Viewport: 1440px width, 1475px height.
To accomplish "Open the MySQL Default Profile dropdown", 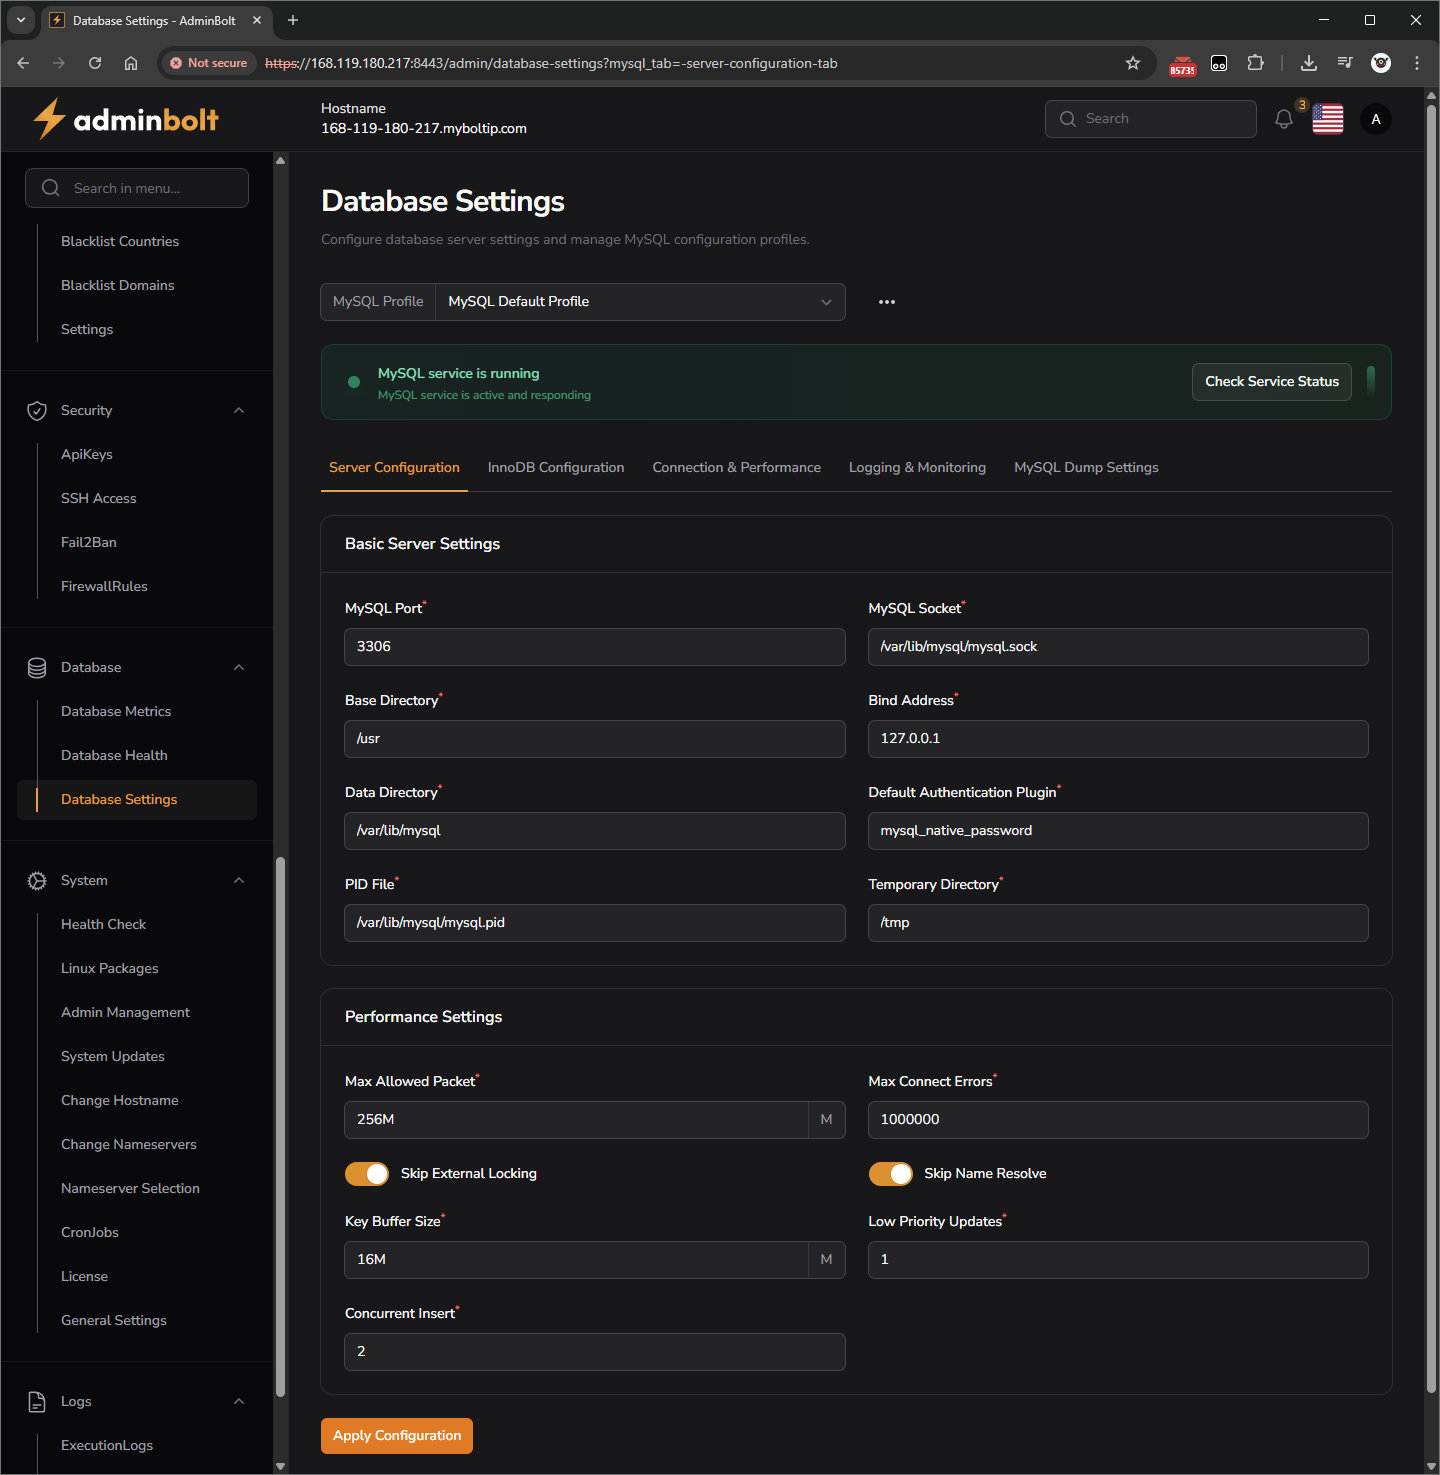I will click(640, 302).
